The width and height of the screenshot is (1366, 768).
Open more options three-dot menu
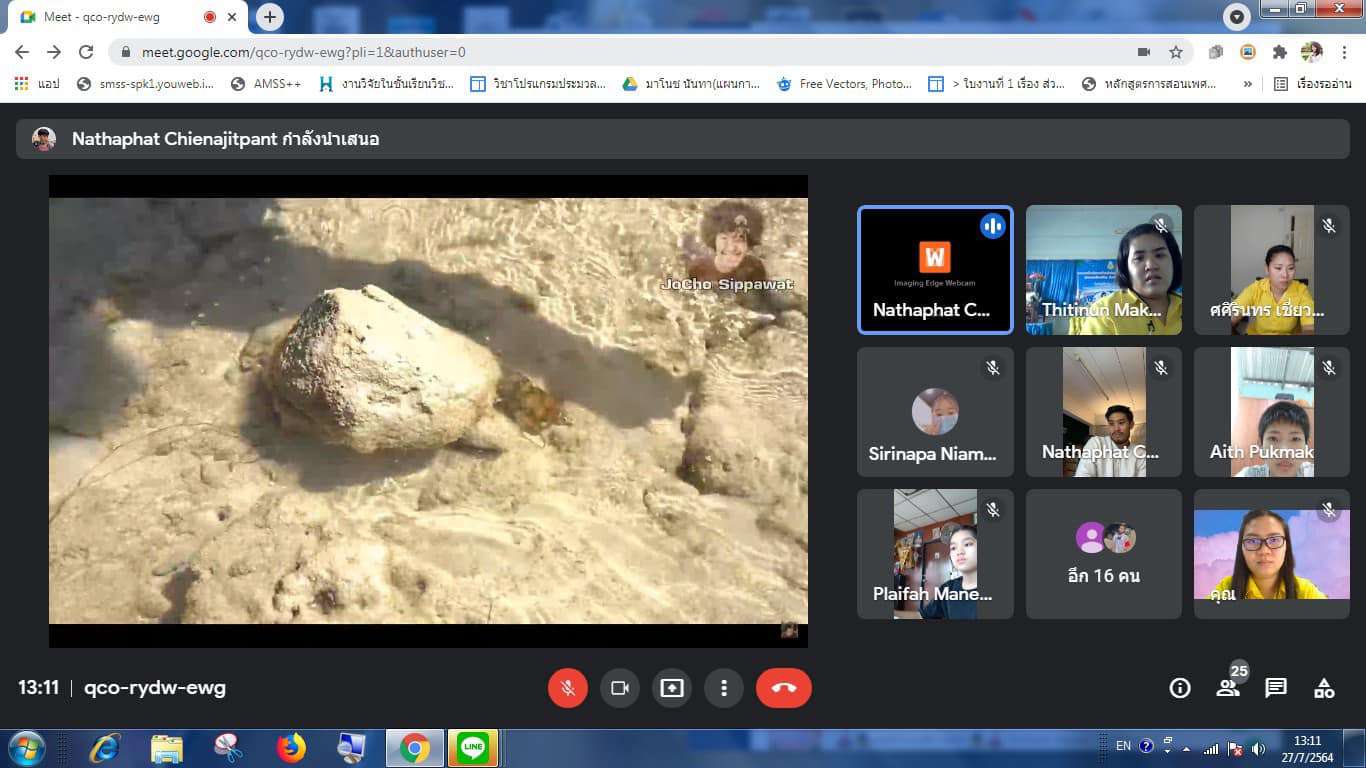[x=723, y=688]
